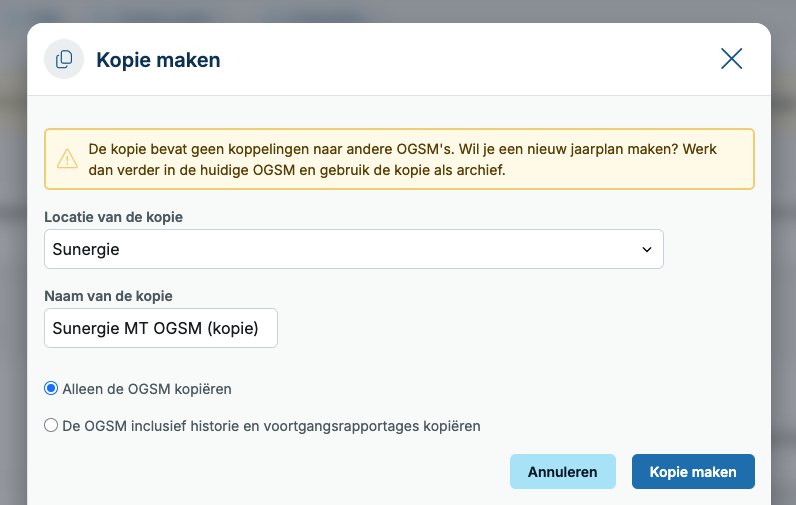This screenshot has height=505, width=796.
Task: Place cursor after (kopie) in name field
Action: pos(260,328)
